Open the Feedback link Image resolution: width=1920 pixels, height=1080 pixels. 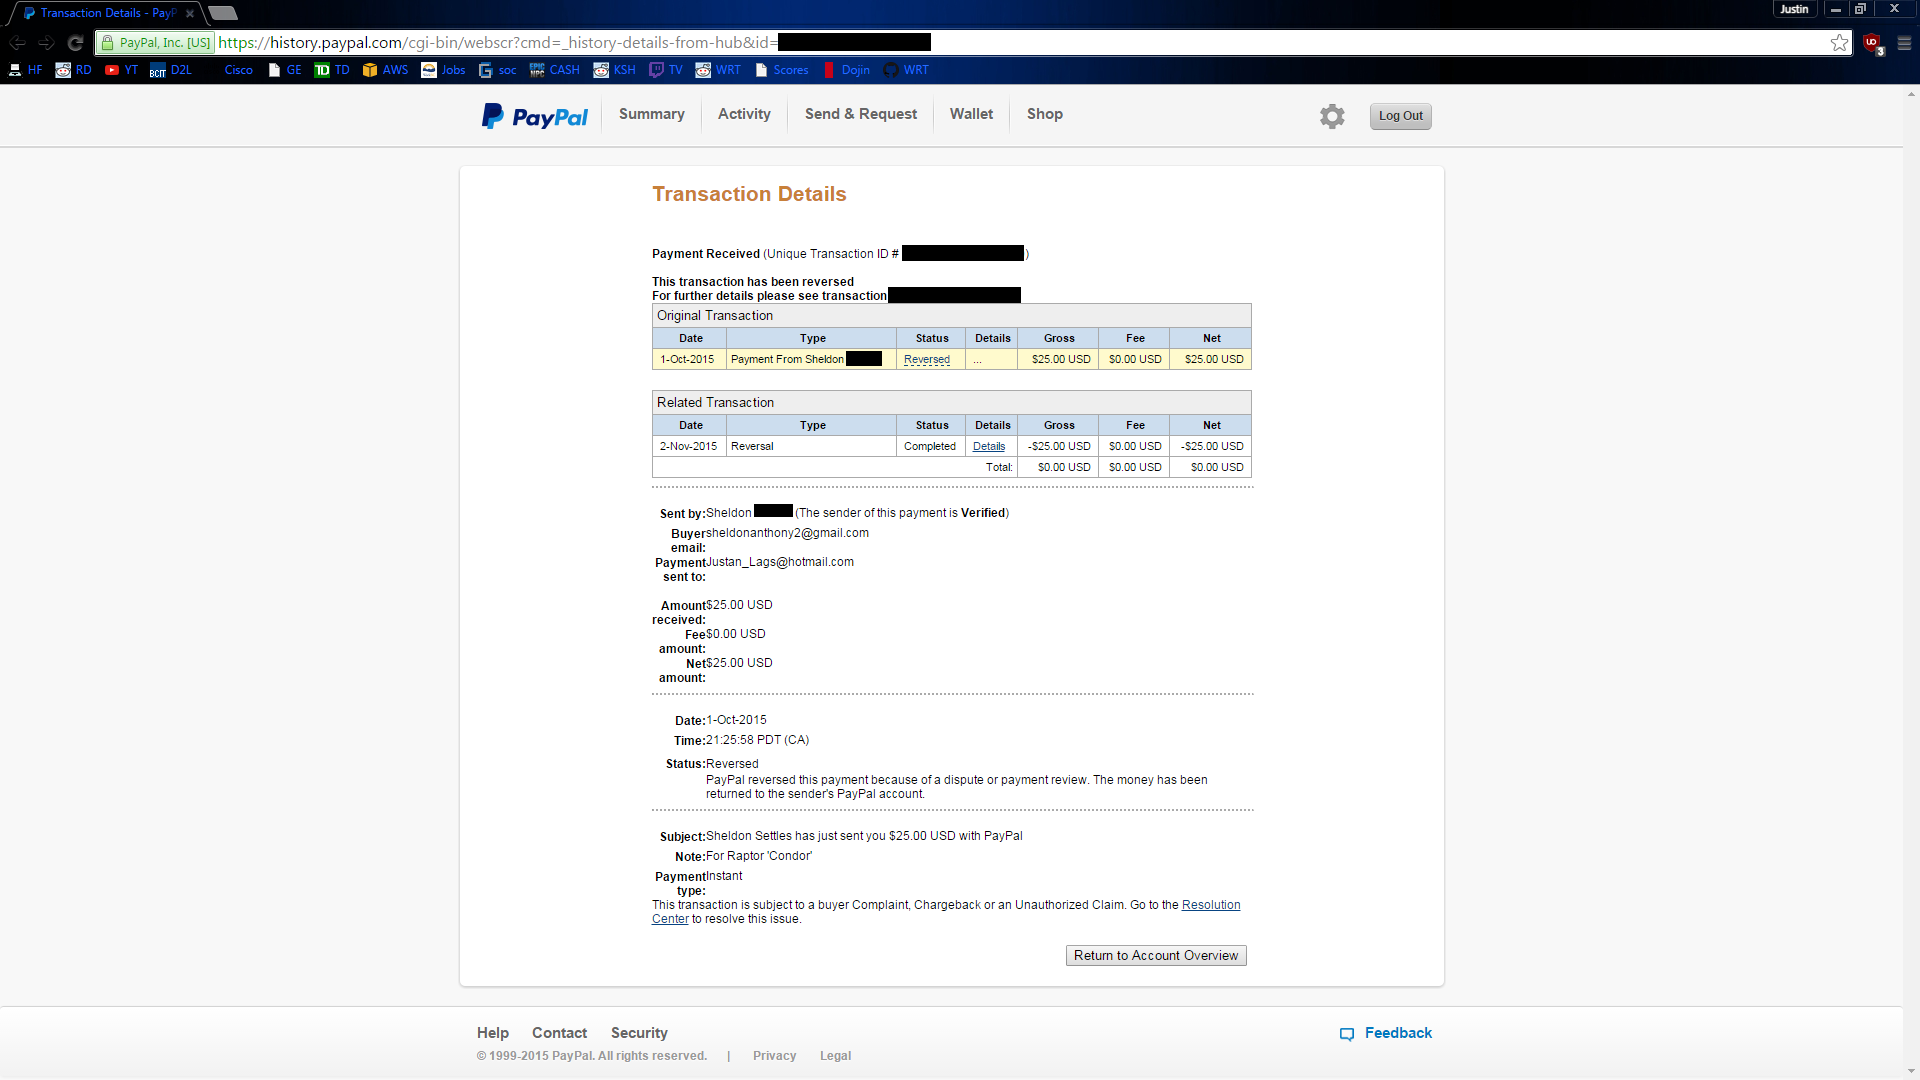pyautogui.click(x=1386, y=1033)
